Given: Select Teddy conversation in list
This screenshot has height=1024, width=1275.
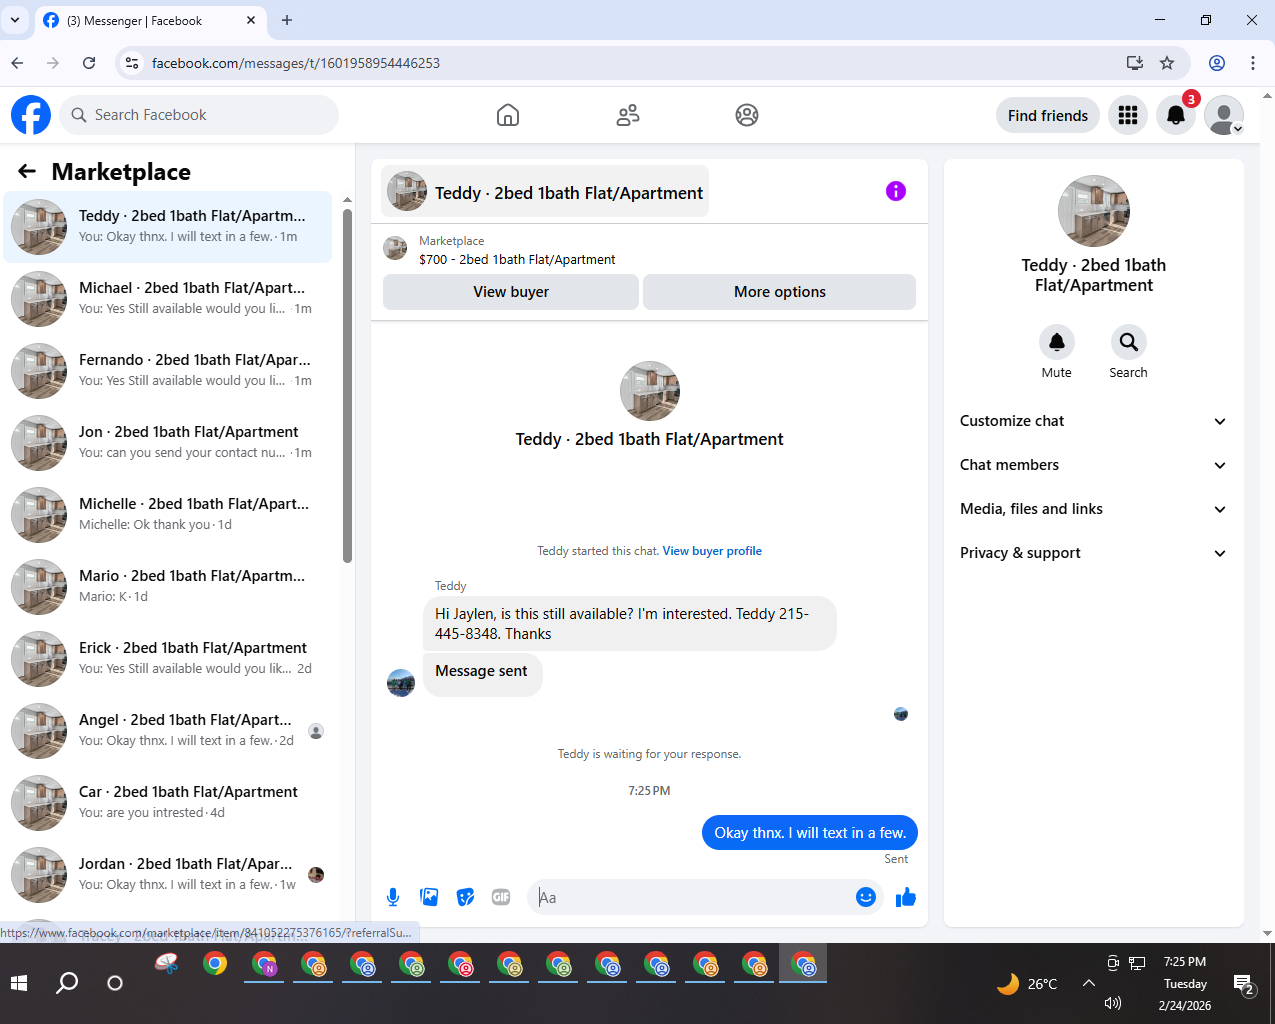Looking at the screenshot, I should coord(168,227).
